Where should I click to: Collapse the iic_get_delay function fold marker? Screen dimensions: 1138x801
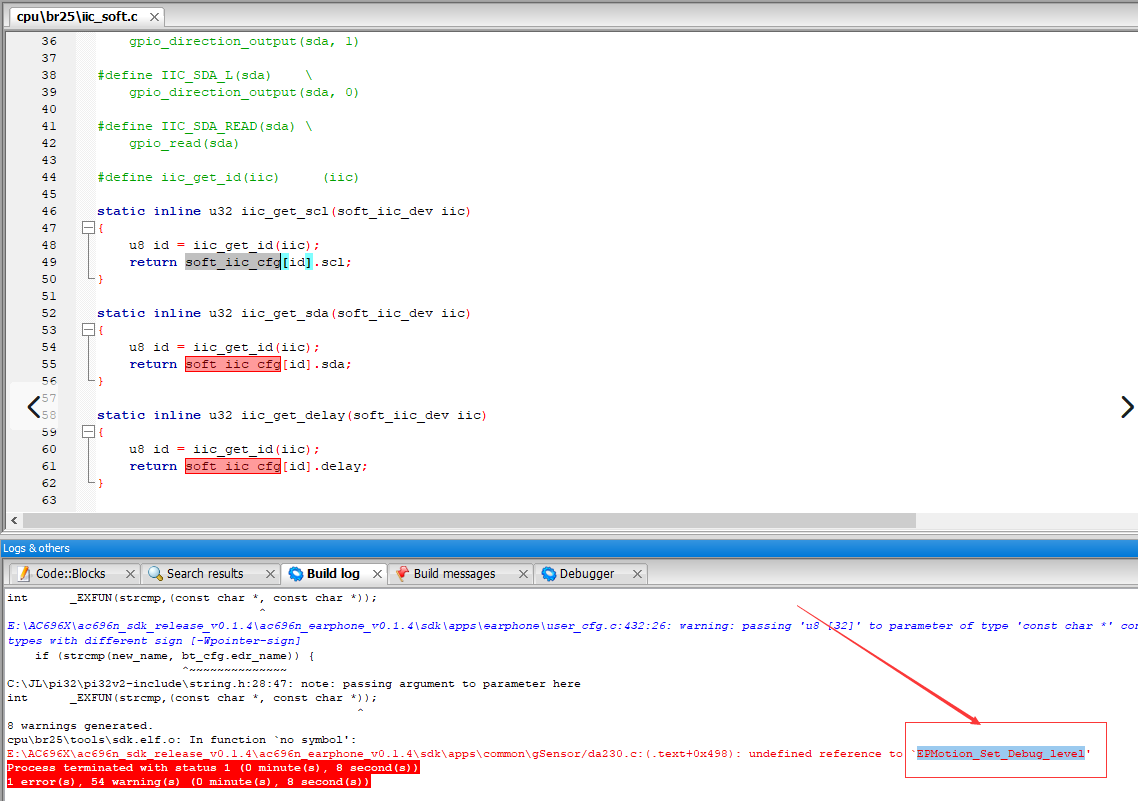(x=89, y=432)
